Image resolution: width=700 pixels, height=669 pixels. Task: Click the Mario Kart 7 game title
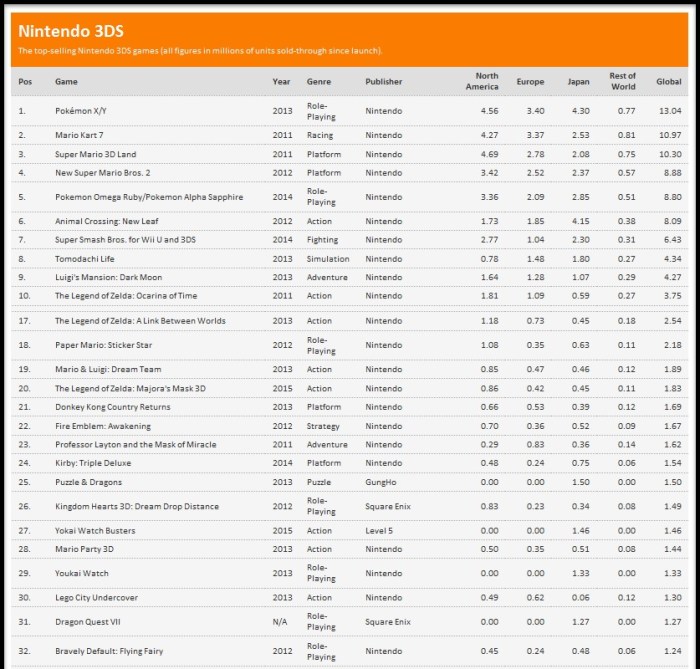tap(79, 135)
